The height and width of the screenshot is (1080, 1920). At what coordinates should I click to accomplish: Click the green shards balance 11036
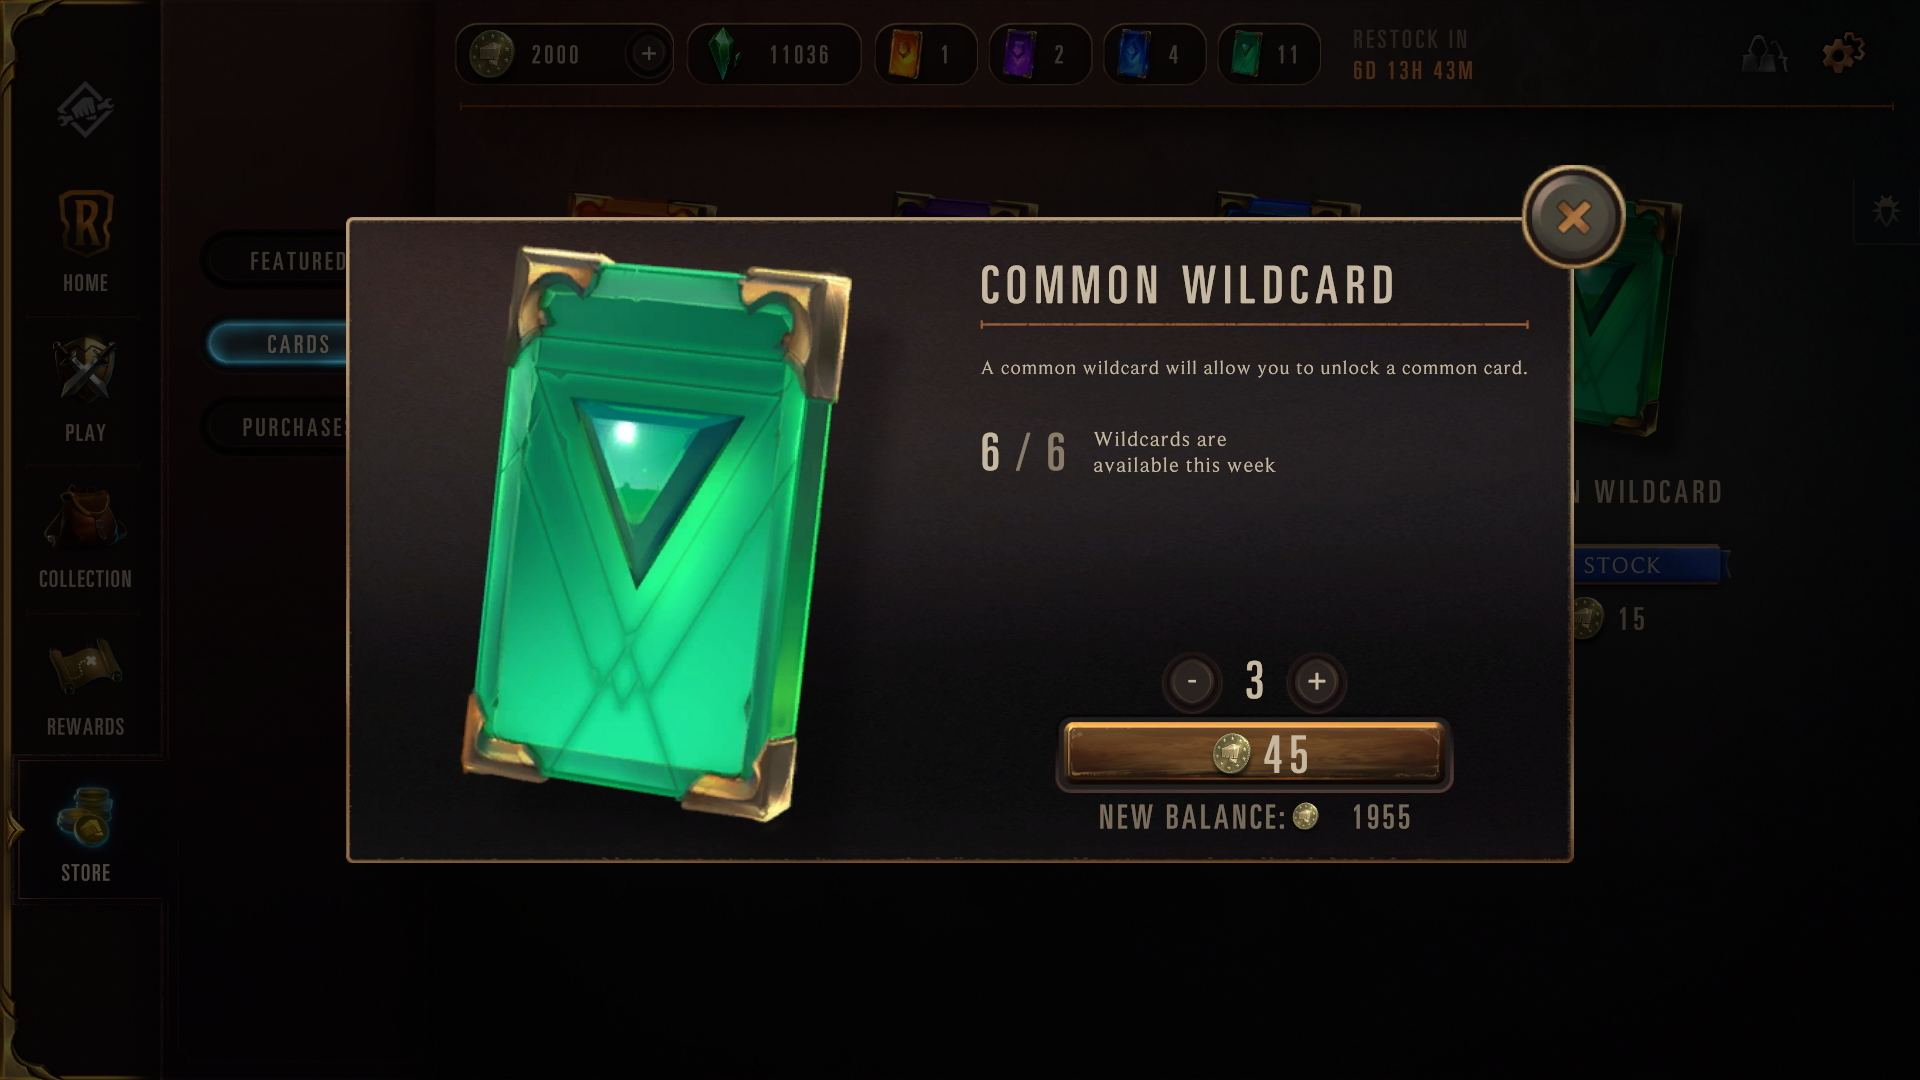click(x=774, y=54)
